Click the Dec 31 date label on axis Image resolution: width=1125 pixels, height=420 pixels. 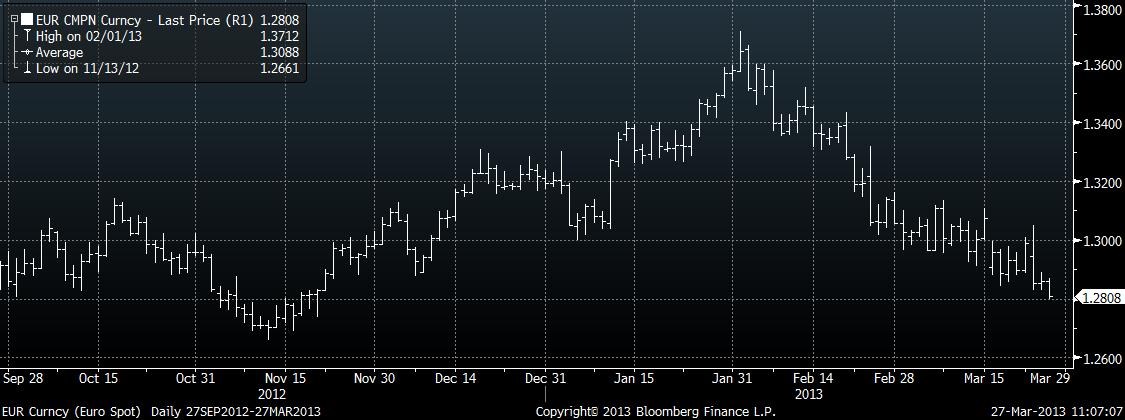545,379
